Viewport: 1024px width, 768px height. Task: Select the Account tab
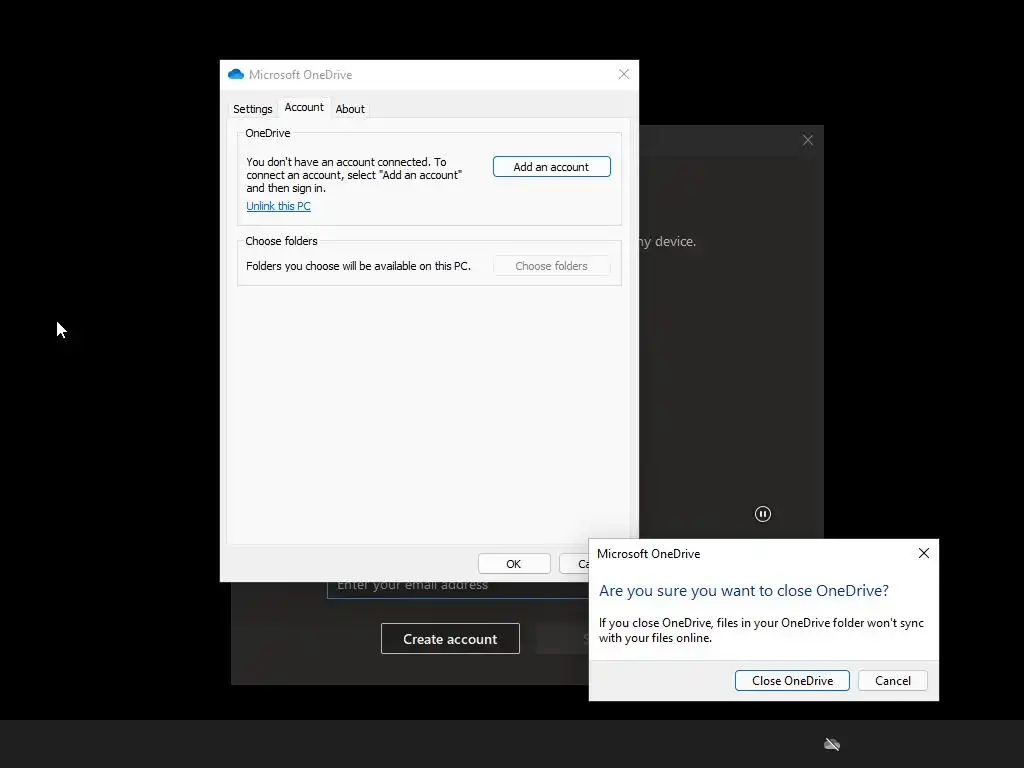304,107
